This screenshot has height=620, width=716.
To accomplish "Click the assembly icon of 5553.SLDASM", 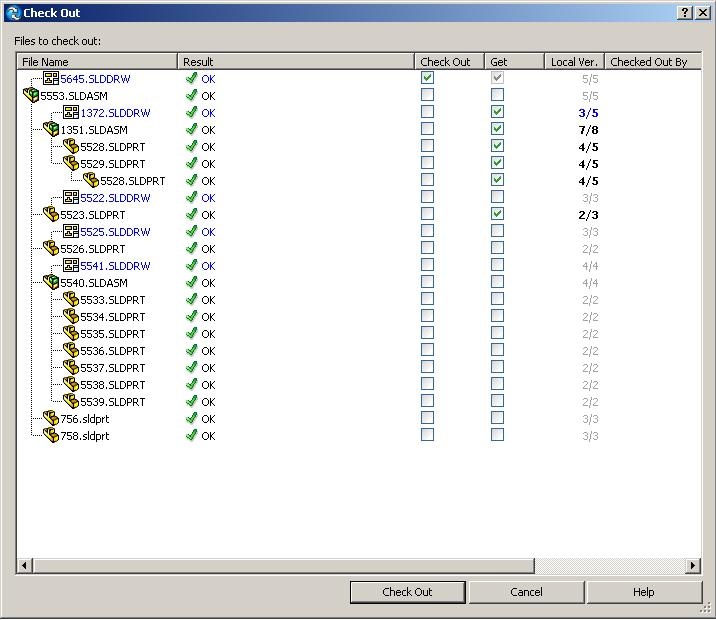I will coord(31,95).
